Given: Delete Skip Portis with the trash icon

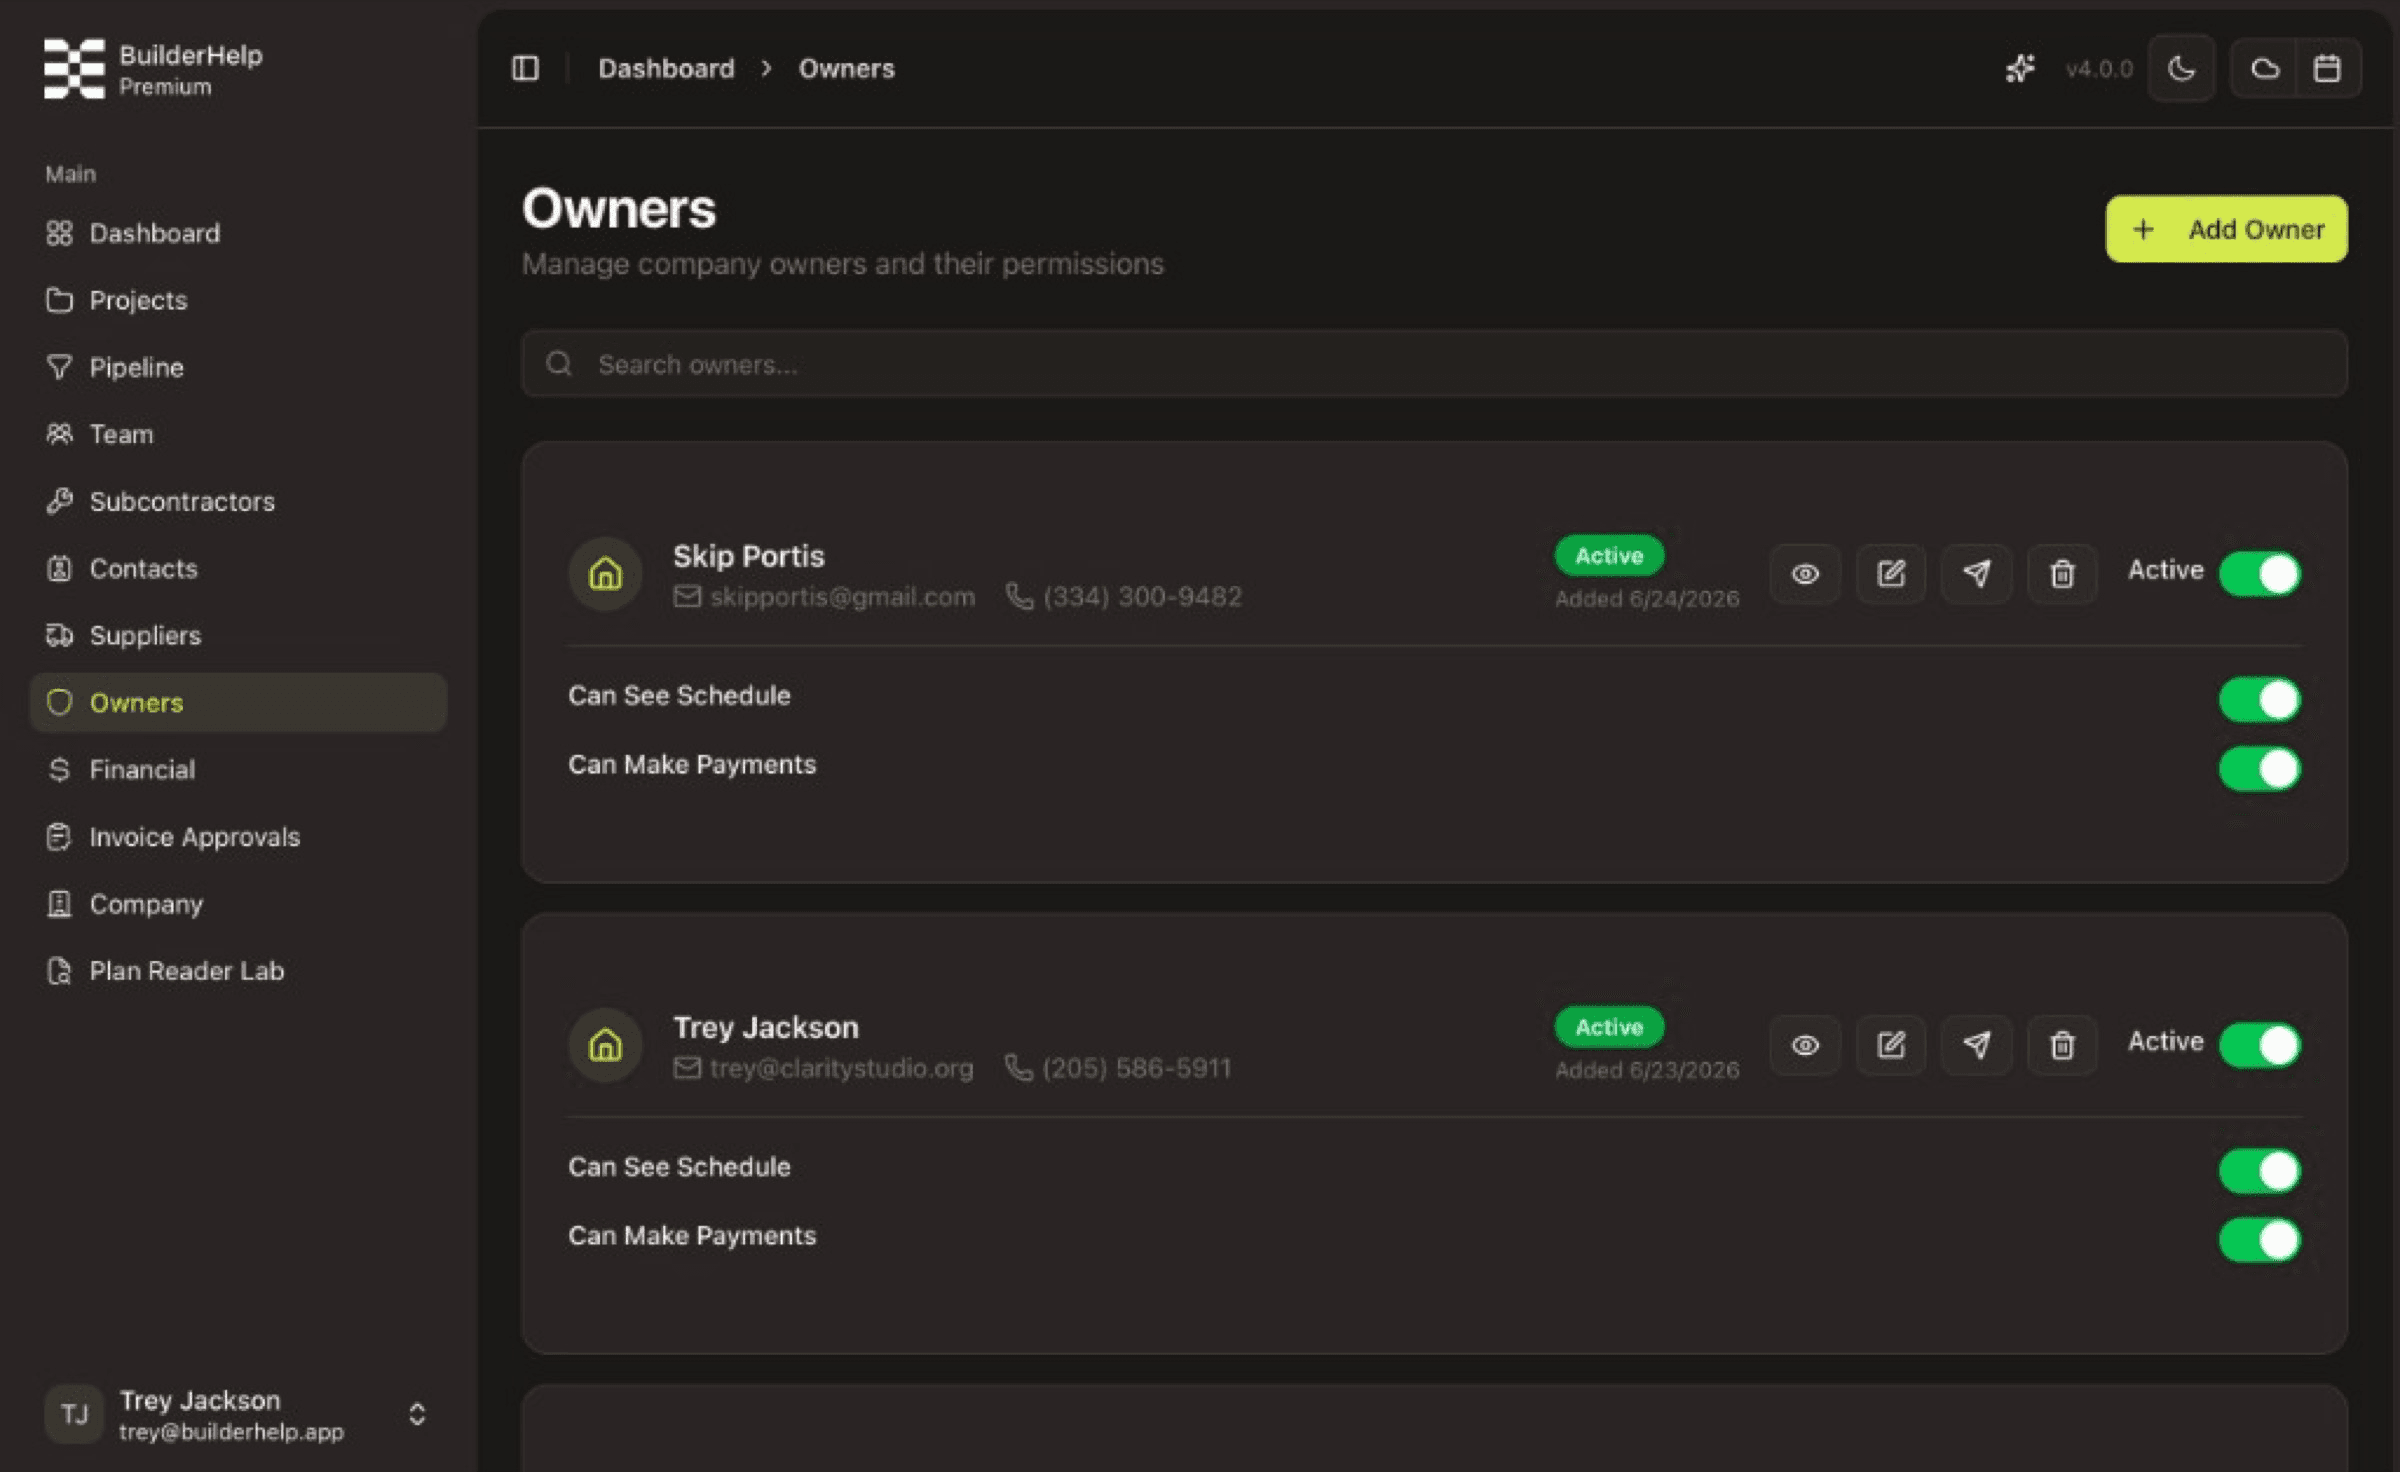Looking at the screenshot, I should click(x=2062, y=574).
